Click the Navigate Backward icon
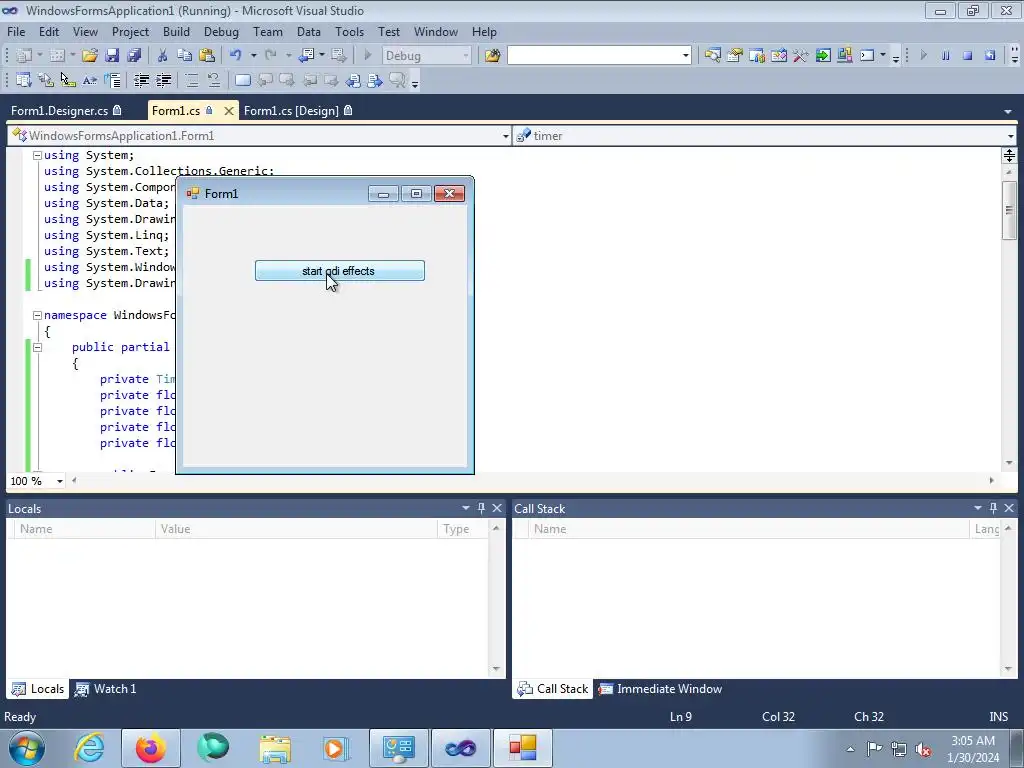Screen dimensions: 1024x768 point(306,56)
